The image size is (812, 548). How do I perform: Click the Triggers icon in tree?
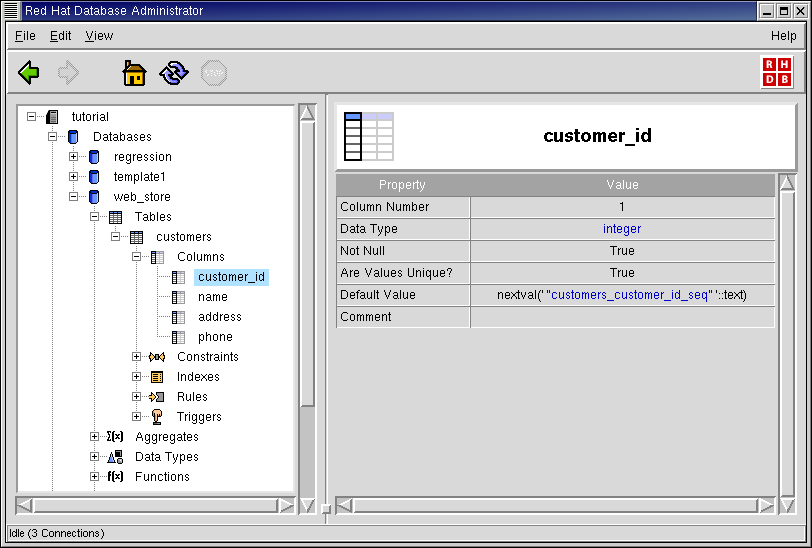157,417
